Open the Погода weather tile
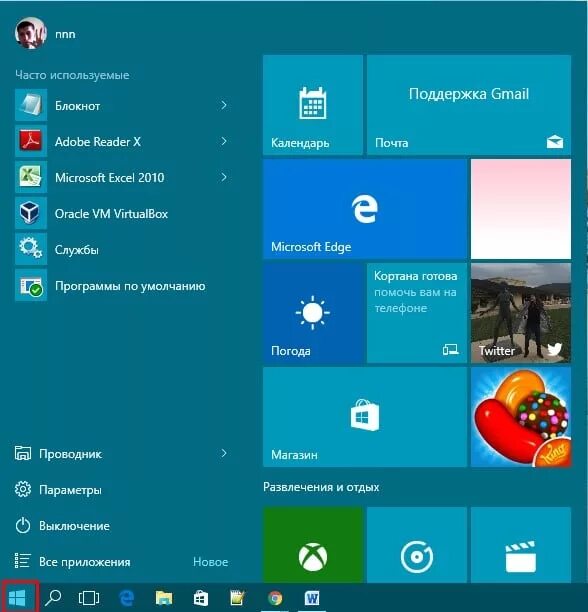 coord(313,313)
